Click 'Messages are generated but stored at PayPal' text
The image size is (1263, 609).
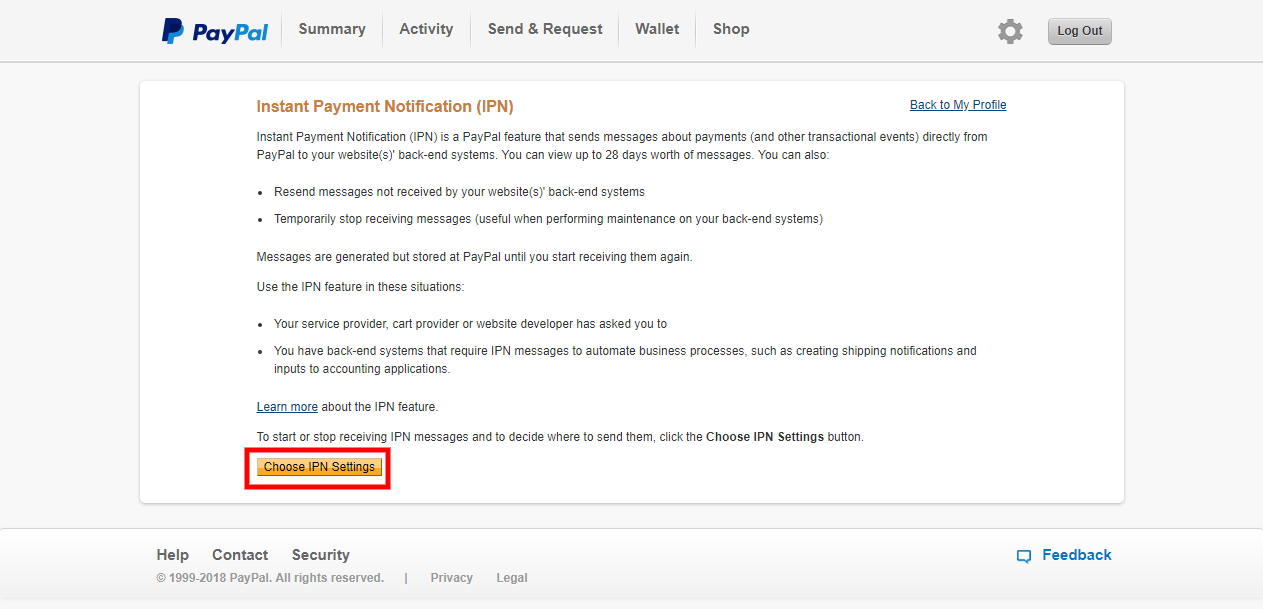point(474,257)
